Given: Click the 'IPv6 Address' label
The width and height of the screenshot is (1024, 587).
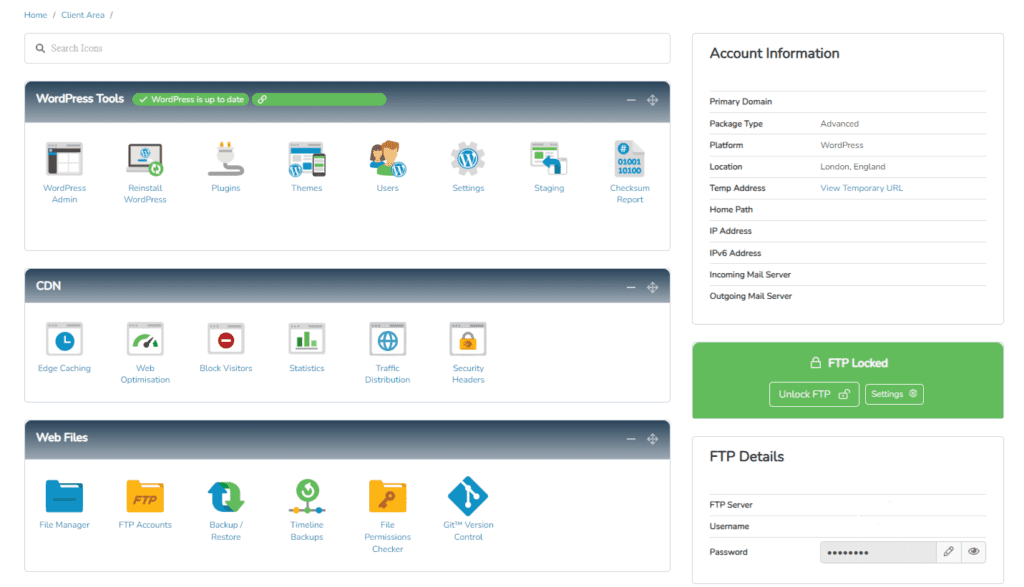Looking at the screenshot, I should point(735,253).
